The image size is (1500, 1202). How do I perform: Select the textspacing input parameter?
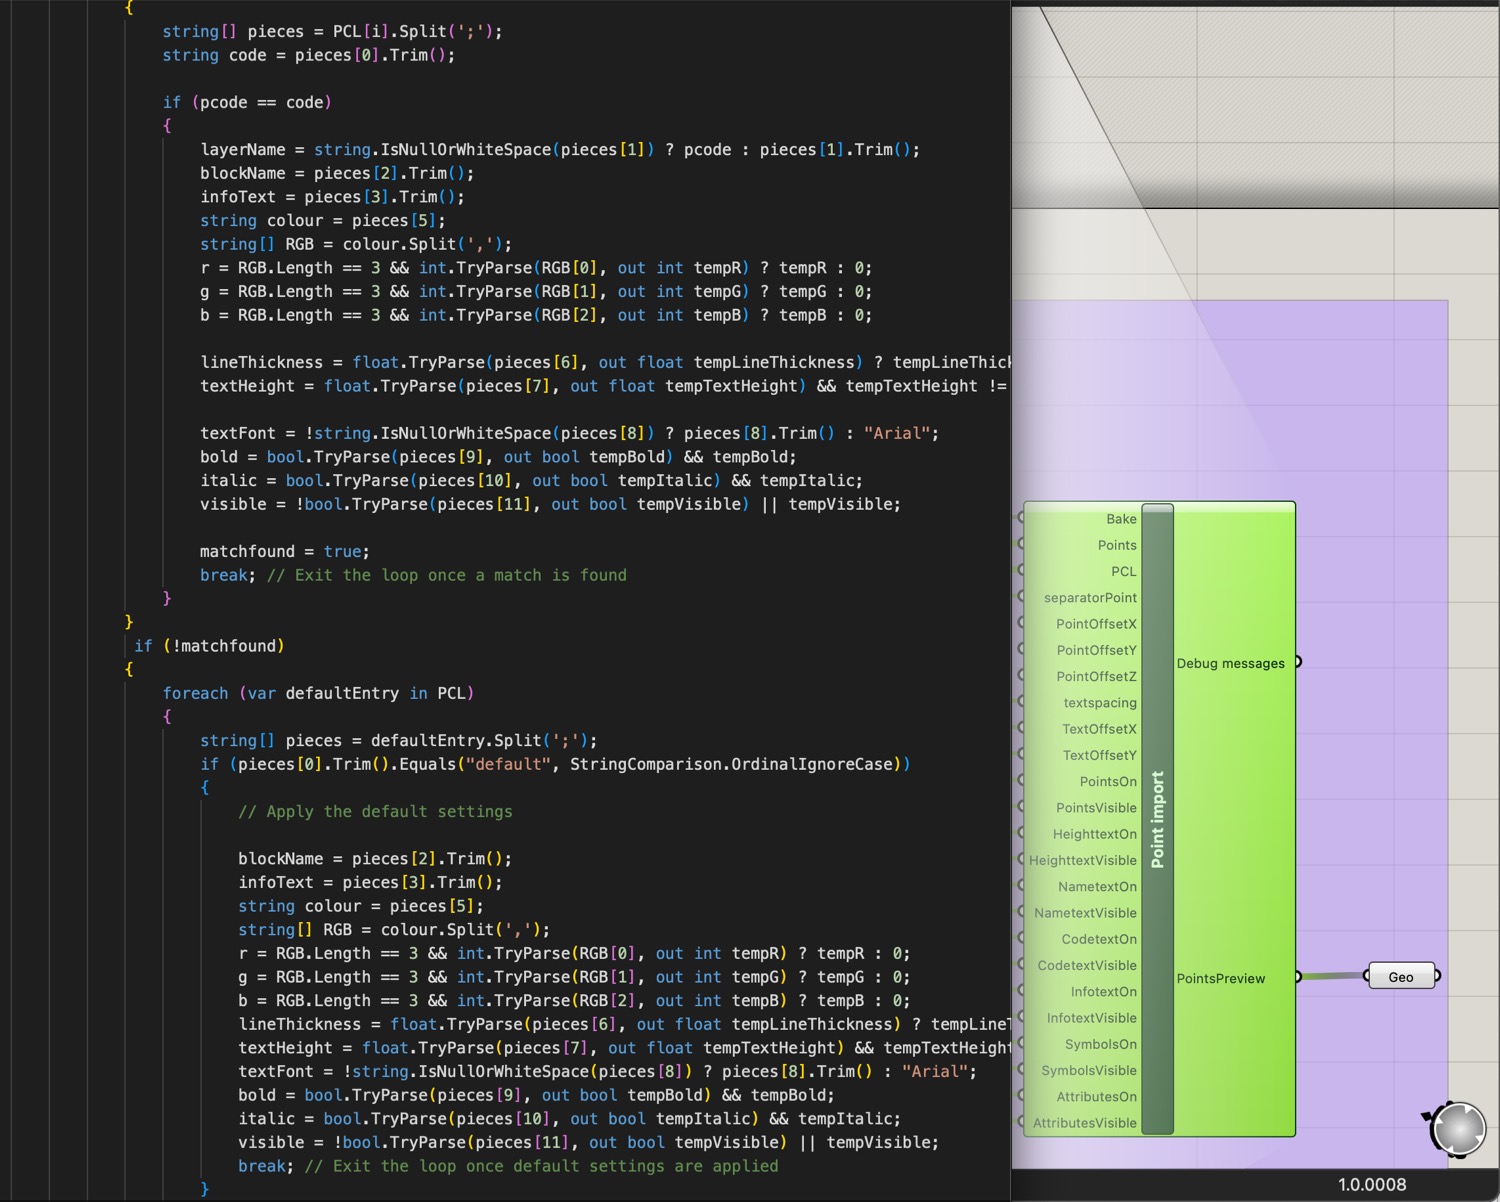(1100, 703)
